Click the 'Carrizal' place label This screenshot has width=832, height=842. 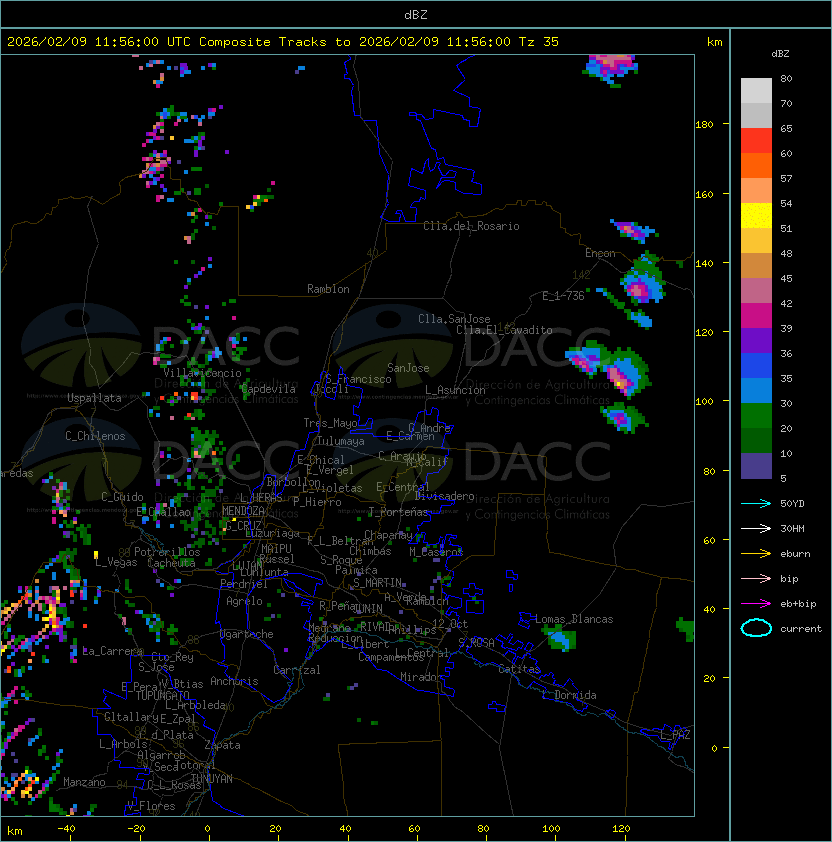297,670
